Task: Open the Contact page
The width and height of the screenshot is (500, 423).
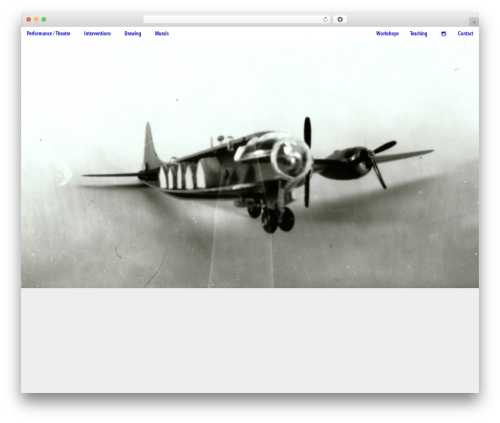Action: [x=465, y=33]
